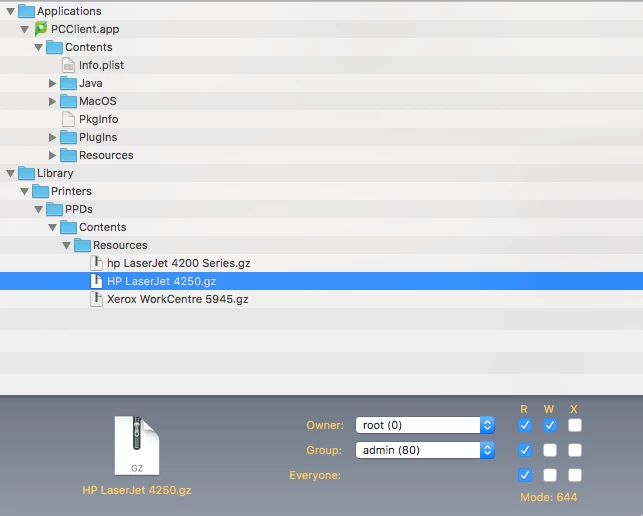
Task: Click the folder icon of Contents under PPDs
Action: coord(68,228)
